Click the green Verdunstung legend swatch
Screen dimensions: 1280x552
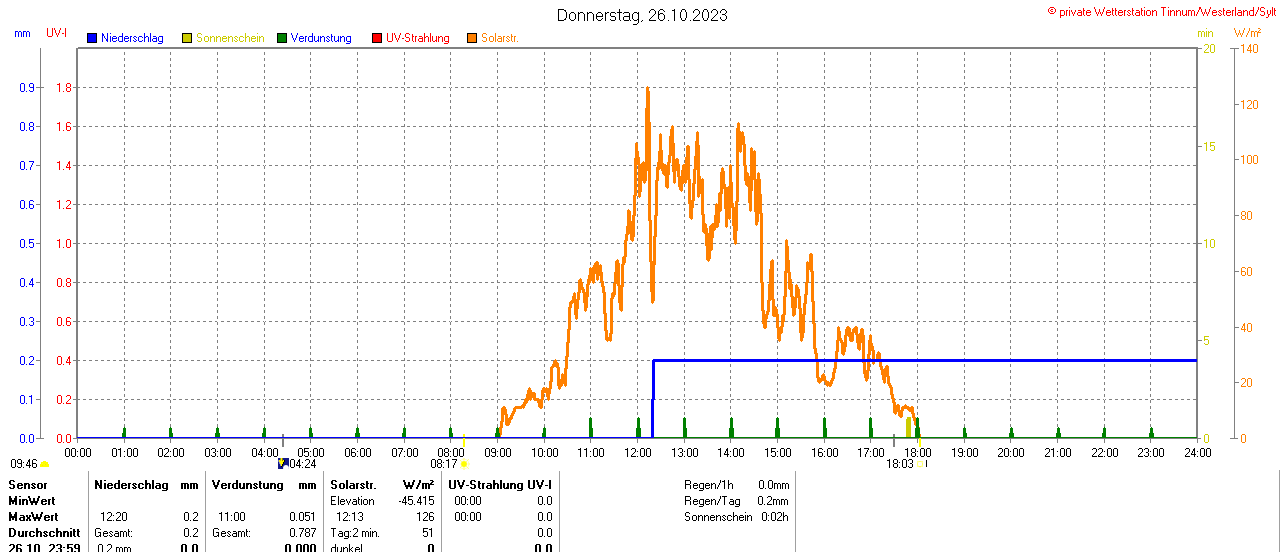click(283, 38)
